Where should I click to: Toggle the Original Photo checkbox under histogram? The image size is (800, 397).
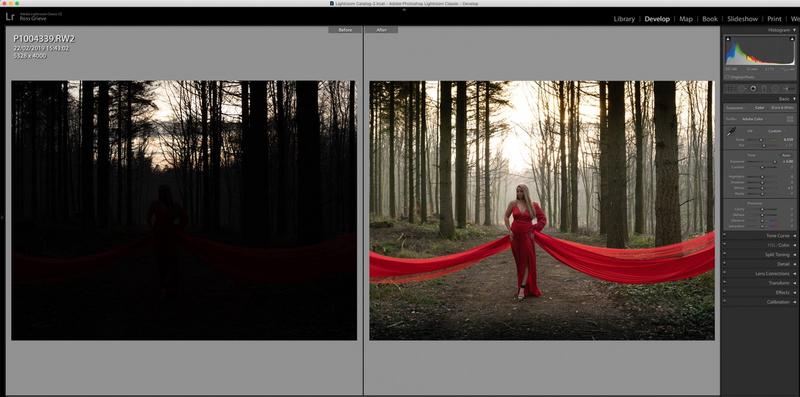[727, 77]
